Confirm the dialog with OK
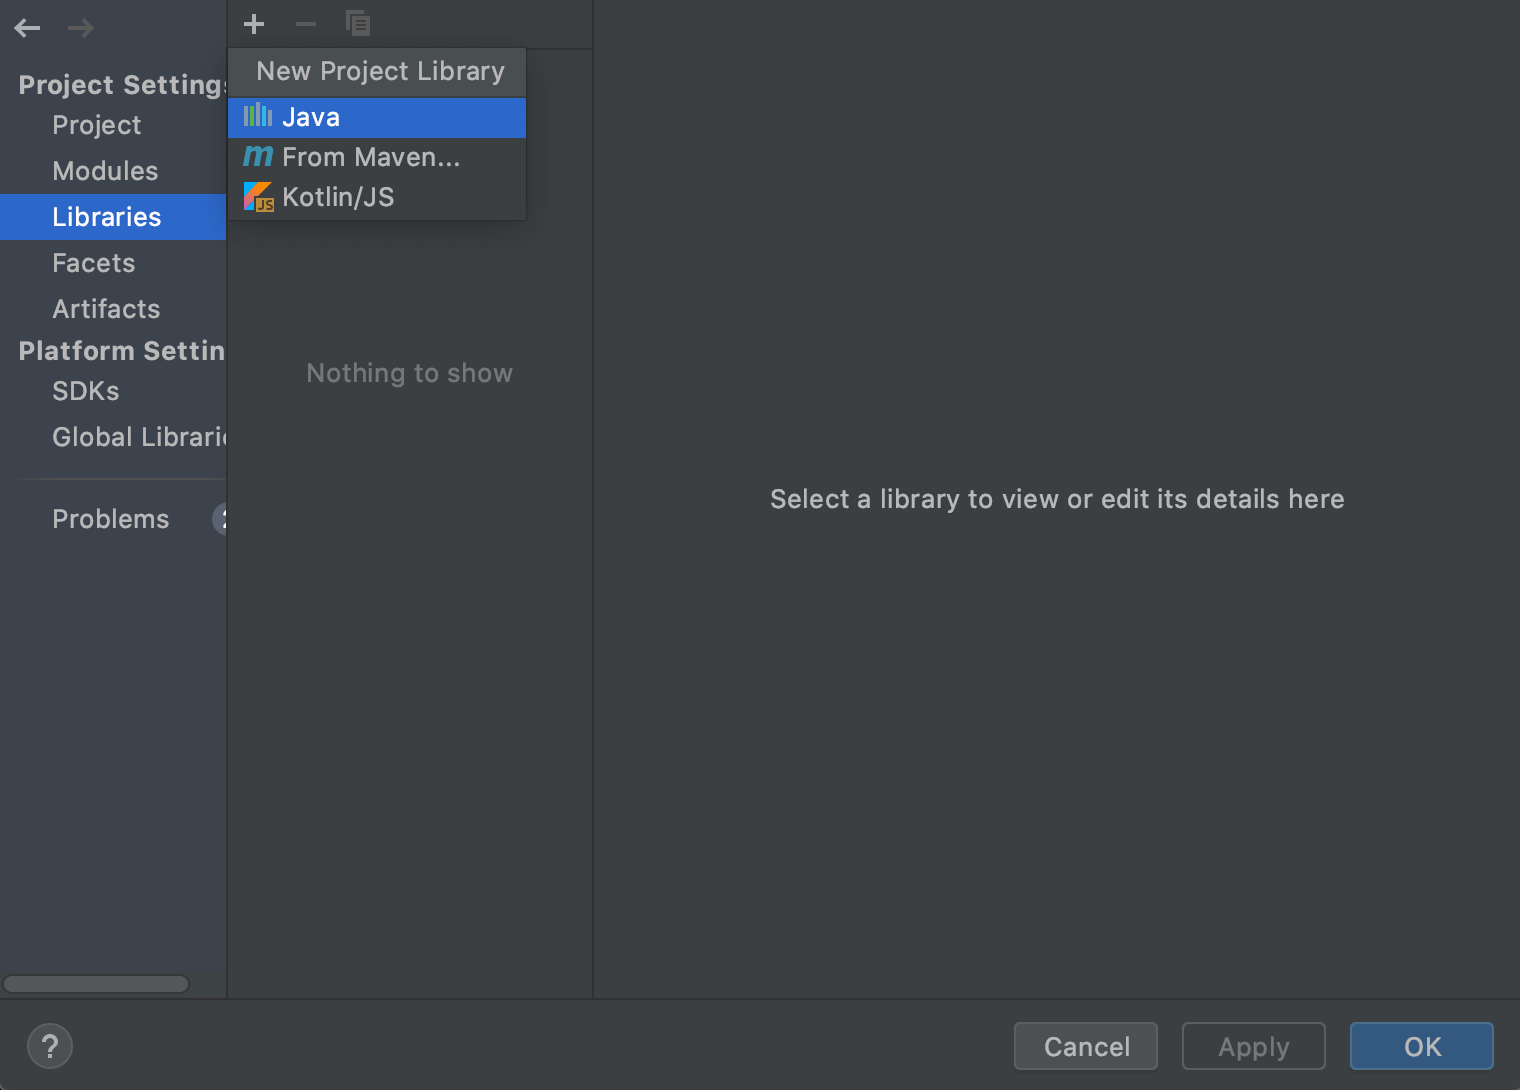This screenshot has height=1090, width=1520. 1421,1046
